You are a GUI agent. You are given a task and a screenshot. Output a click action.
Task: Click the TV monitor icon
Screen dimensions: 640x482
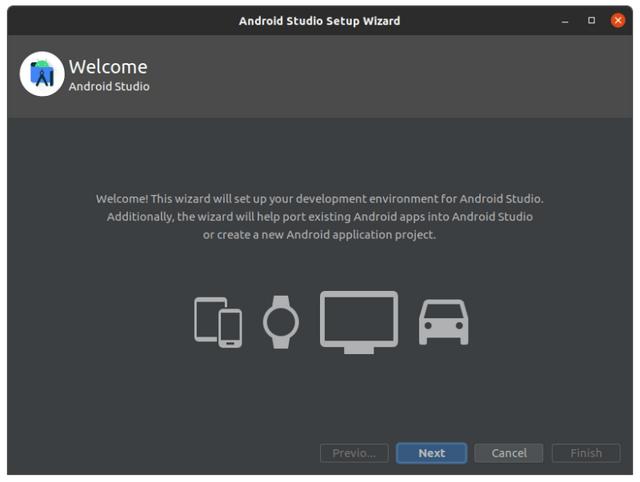coord(359,322)
